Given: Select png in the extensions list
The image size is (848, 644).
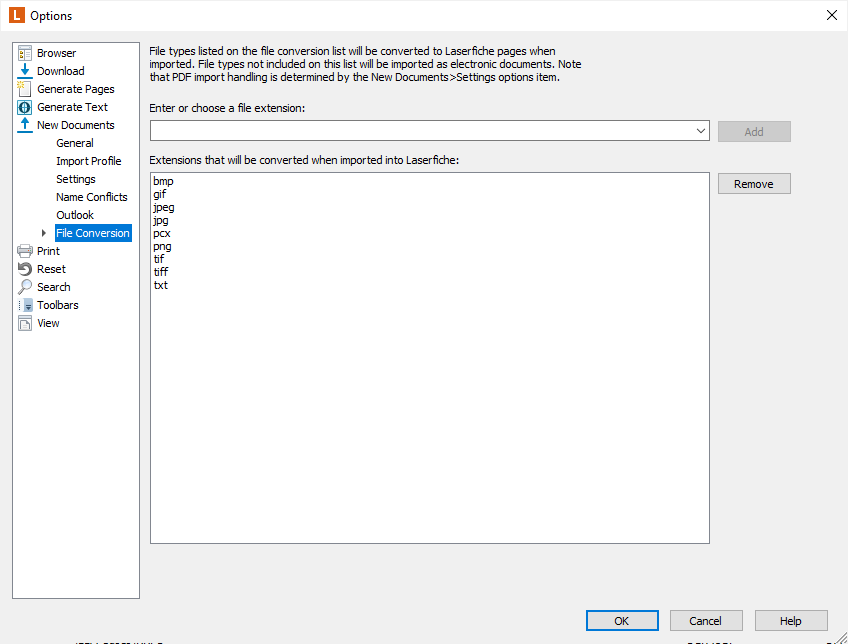Looking at the screenshot, I should pyautogui.click(x=162, y=246).
